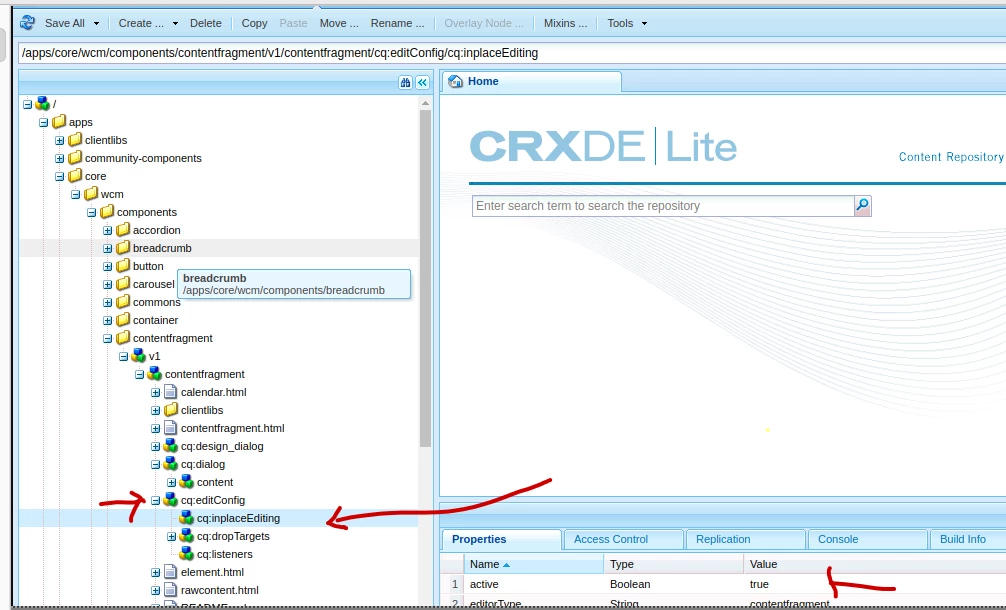1006x610 pixels.
Task: Collapse the wcm folder
Action: (x=76, y=194)
